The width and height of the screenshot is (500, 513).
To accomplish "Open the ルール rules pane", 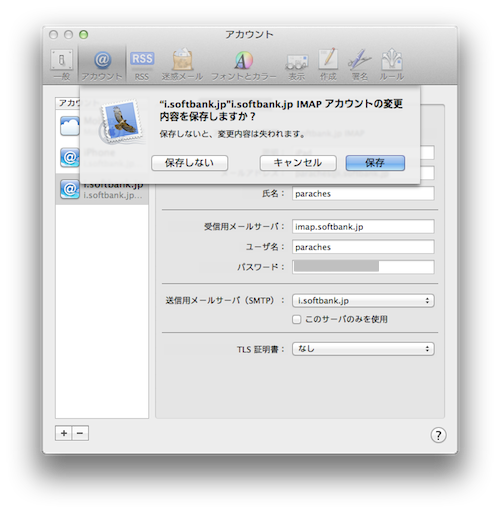I will (391, 65).
